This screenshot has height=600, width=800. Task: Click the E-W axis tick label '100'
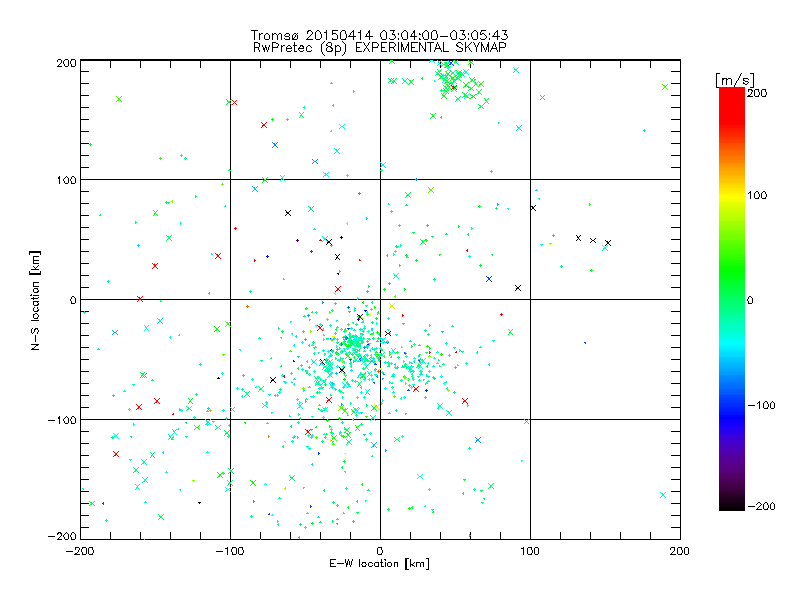(530, 551)
